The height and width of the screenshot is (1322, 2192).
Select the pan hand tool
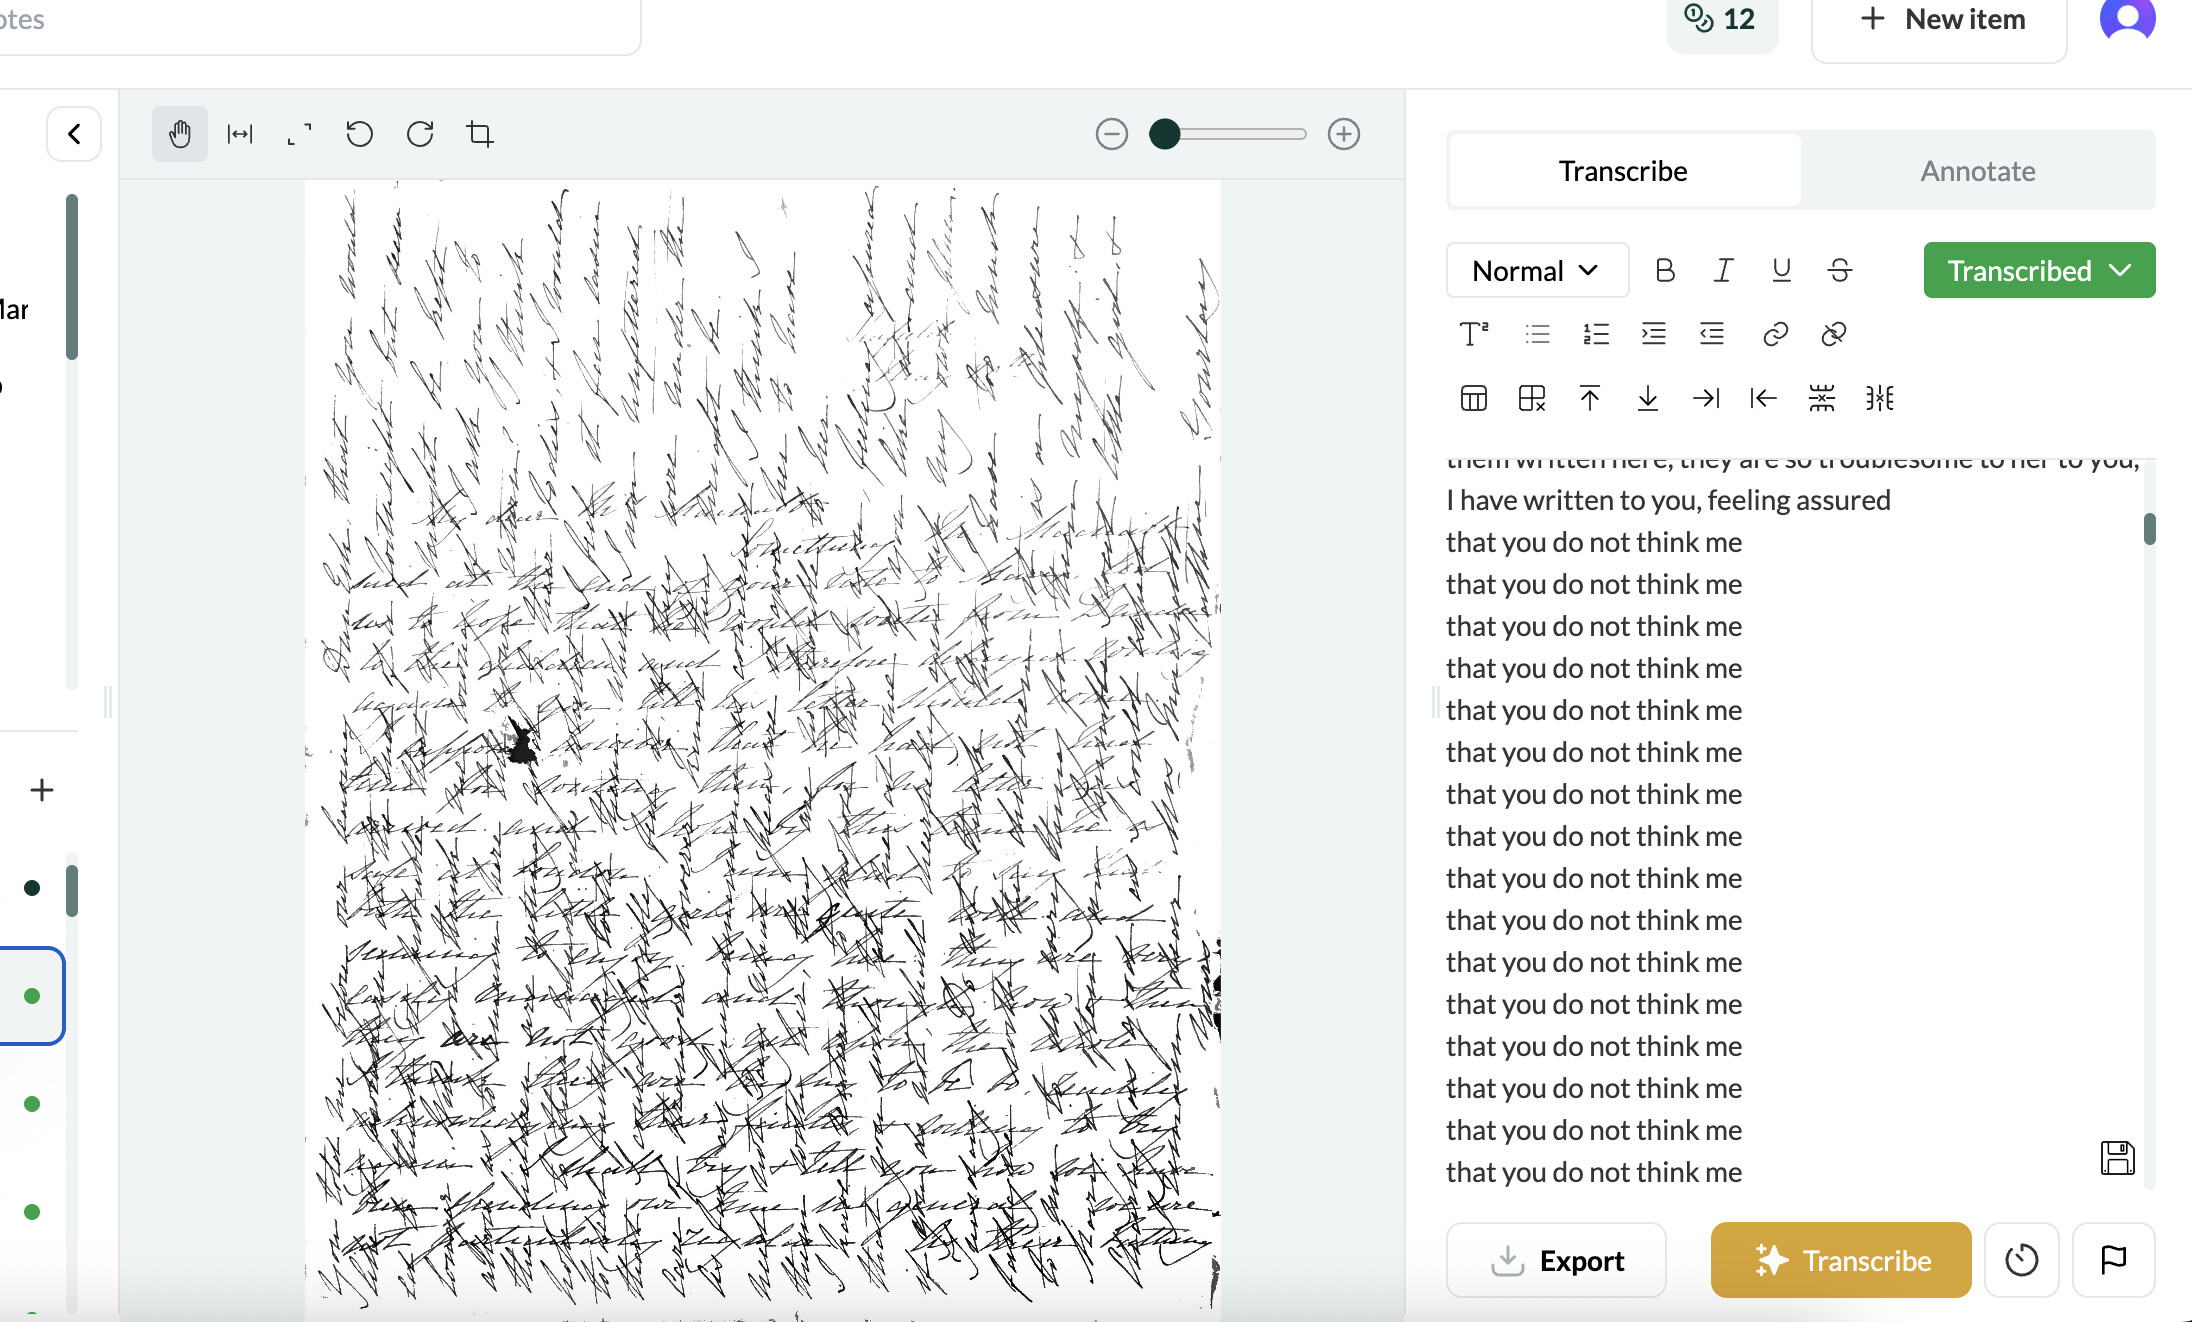tap(180, 134)
